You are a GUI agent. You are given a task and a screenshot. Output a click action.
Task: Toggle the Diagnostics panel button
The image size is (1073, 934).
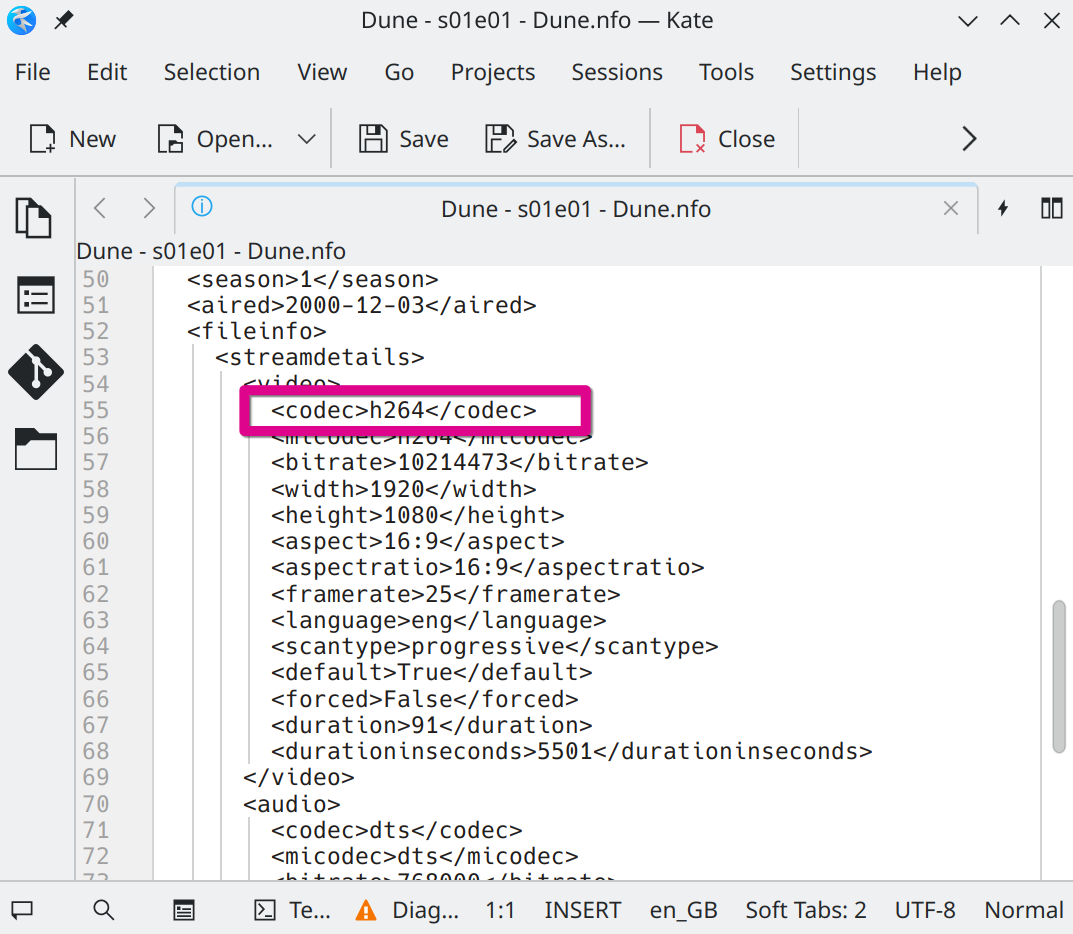tap(408, 910)
